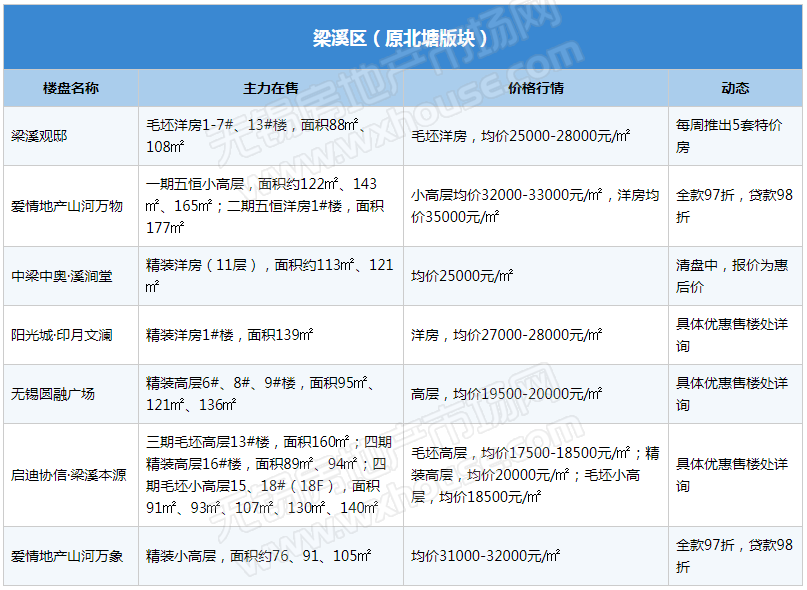Image resolution: width=807 pixels, height=590 pixels.
Task: Click the 每周推出5套特价房 status cell
Action: [731, 136]
